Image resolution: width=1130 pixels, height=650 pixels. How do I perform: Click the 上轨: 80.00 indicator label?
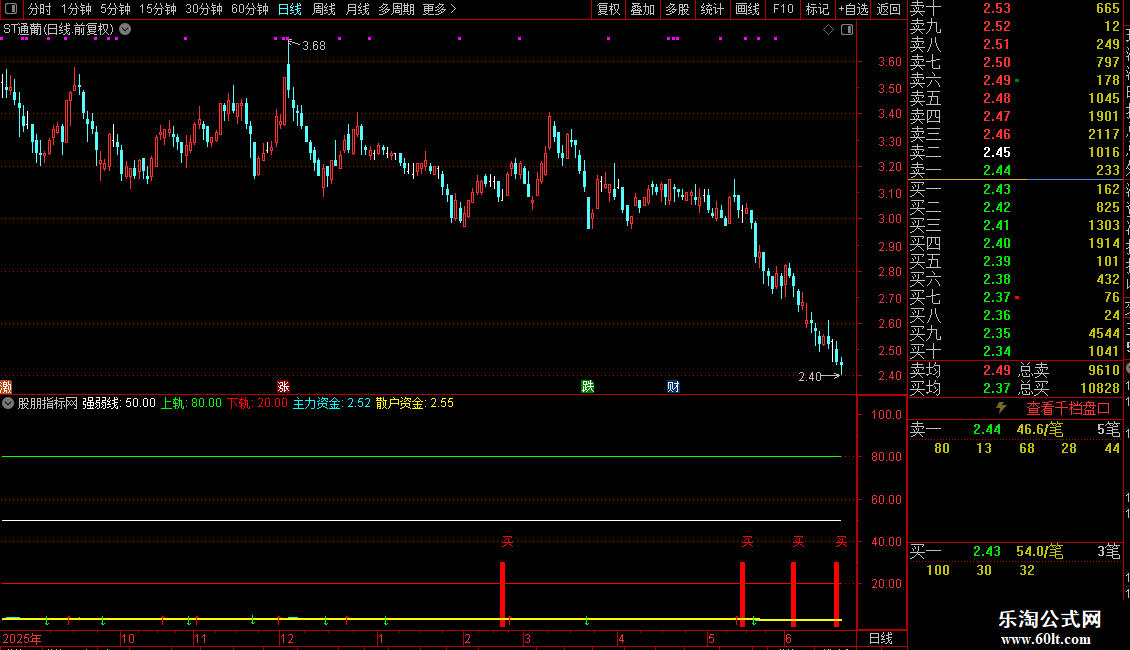[191, 404]
